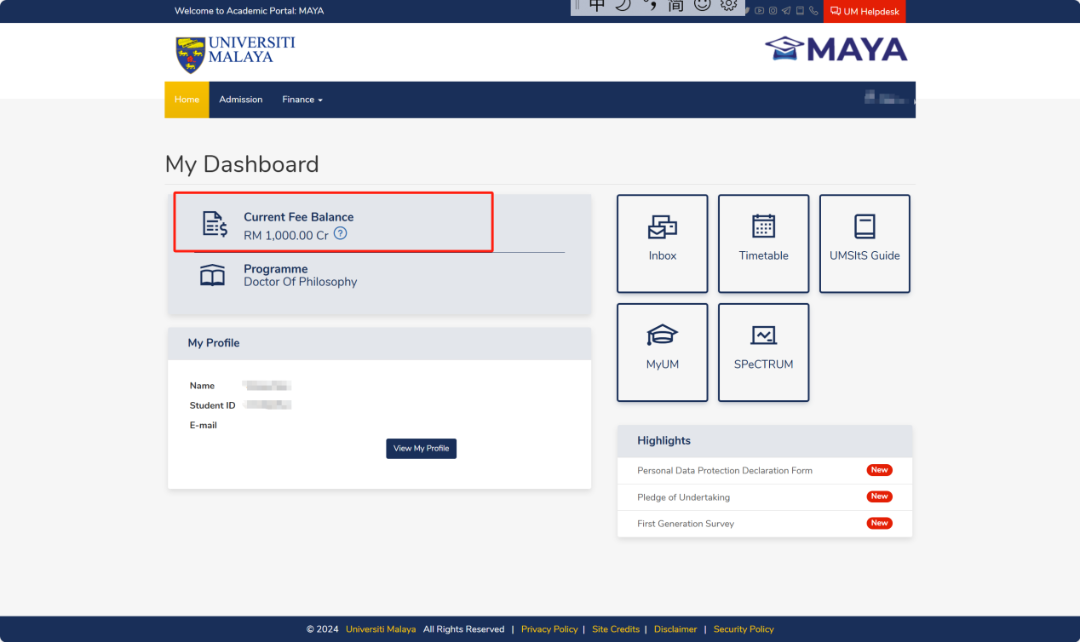
Task: Click Welcome to Academic Portal: MAYA text
Action: [249, 11]
